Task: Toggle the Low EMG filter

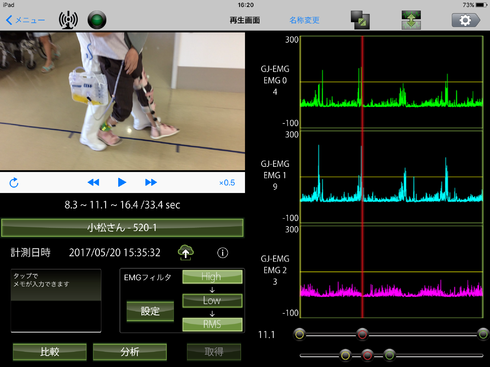Action: [x=212, y=300]
